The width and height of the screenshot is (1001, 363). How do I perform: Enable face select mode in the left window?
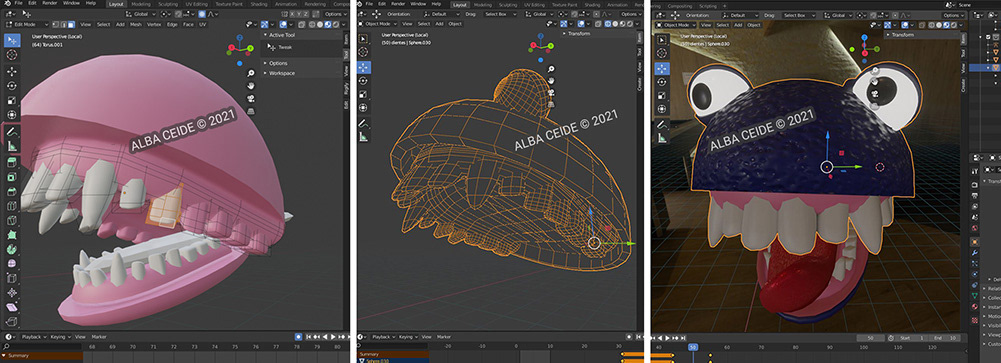point(71,24)
